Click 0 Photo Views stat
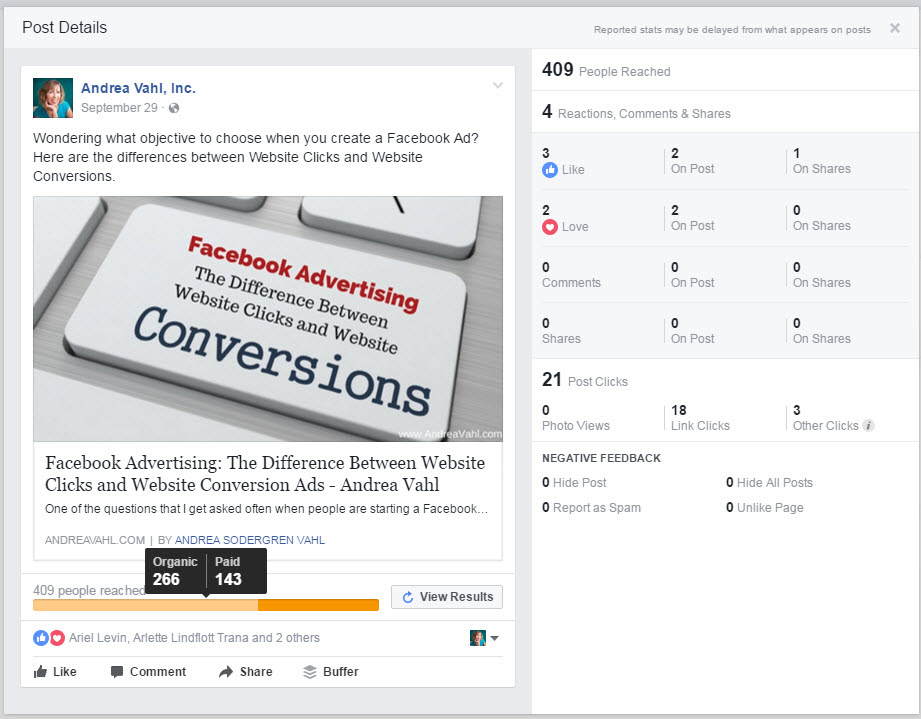The width and height of the screenshot is (921, 719). 576,418
